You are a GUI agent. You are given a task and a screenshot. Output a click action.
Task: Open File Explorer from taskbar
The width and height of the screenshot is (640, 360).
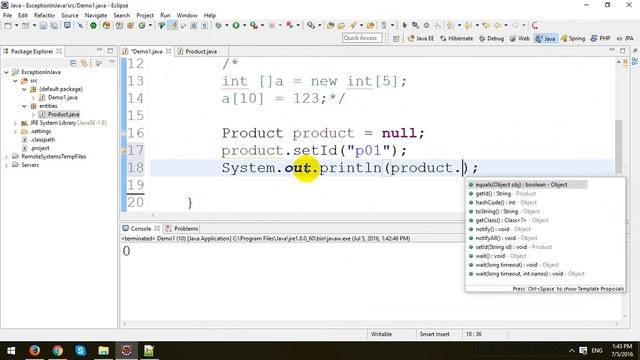tap(103, 351)
